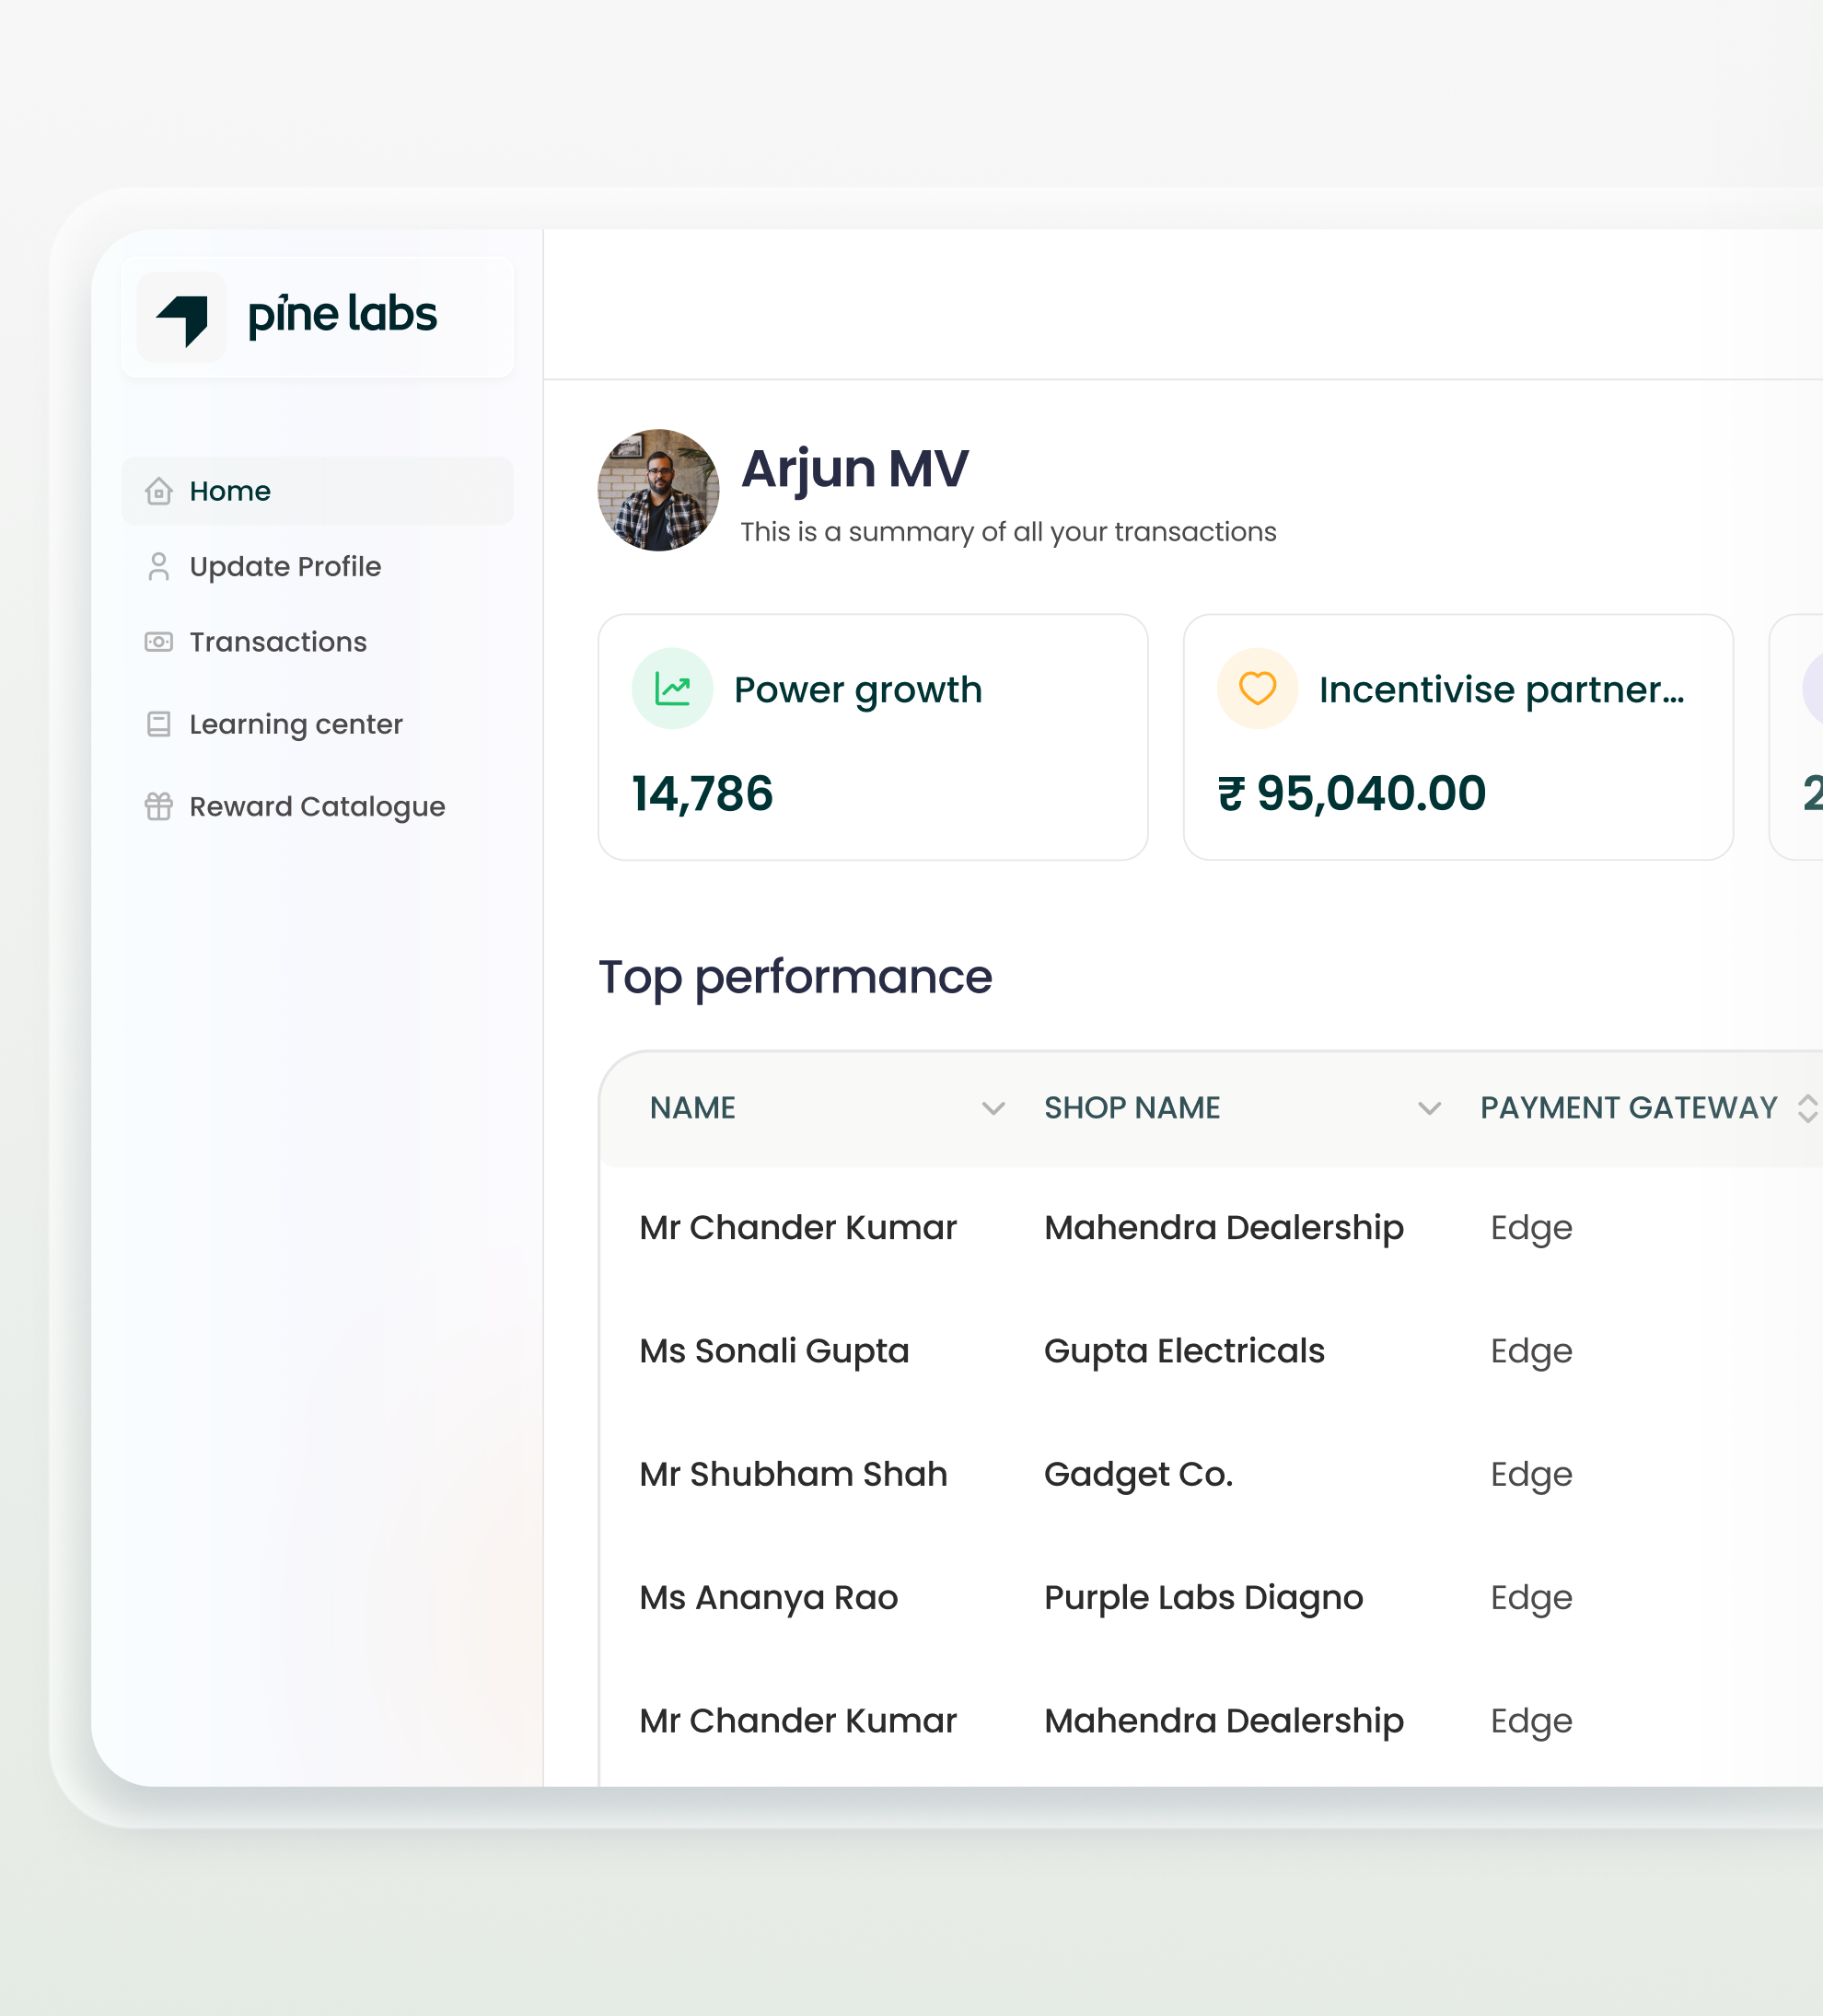Screen dimensions: 1823x2016
Task: Select the Ms Ananya Rao name cell
Action: (x=768, y=1598)
